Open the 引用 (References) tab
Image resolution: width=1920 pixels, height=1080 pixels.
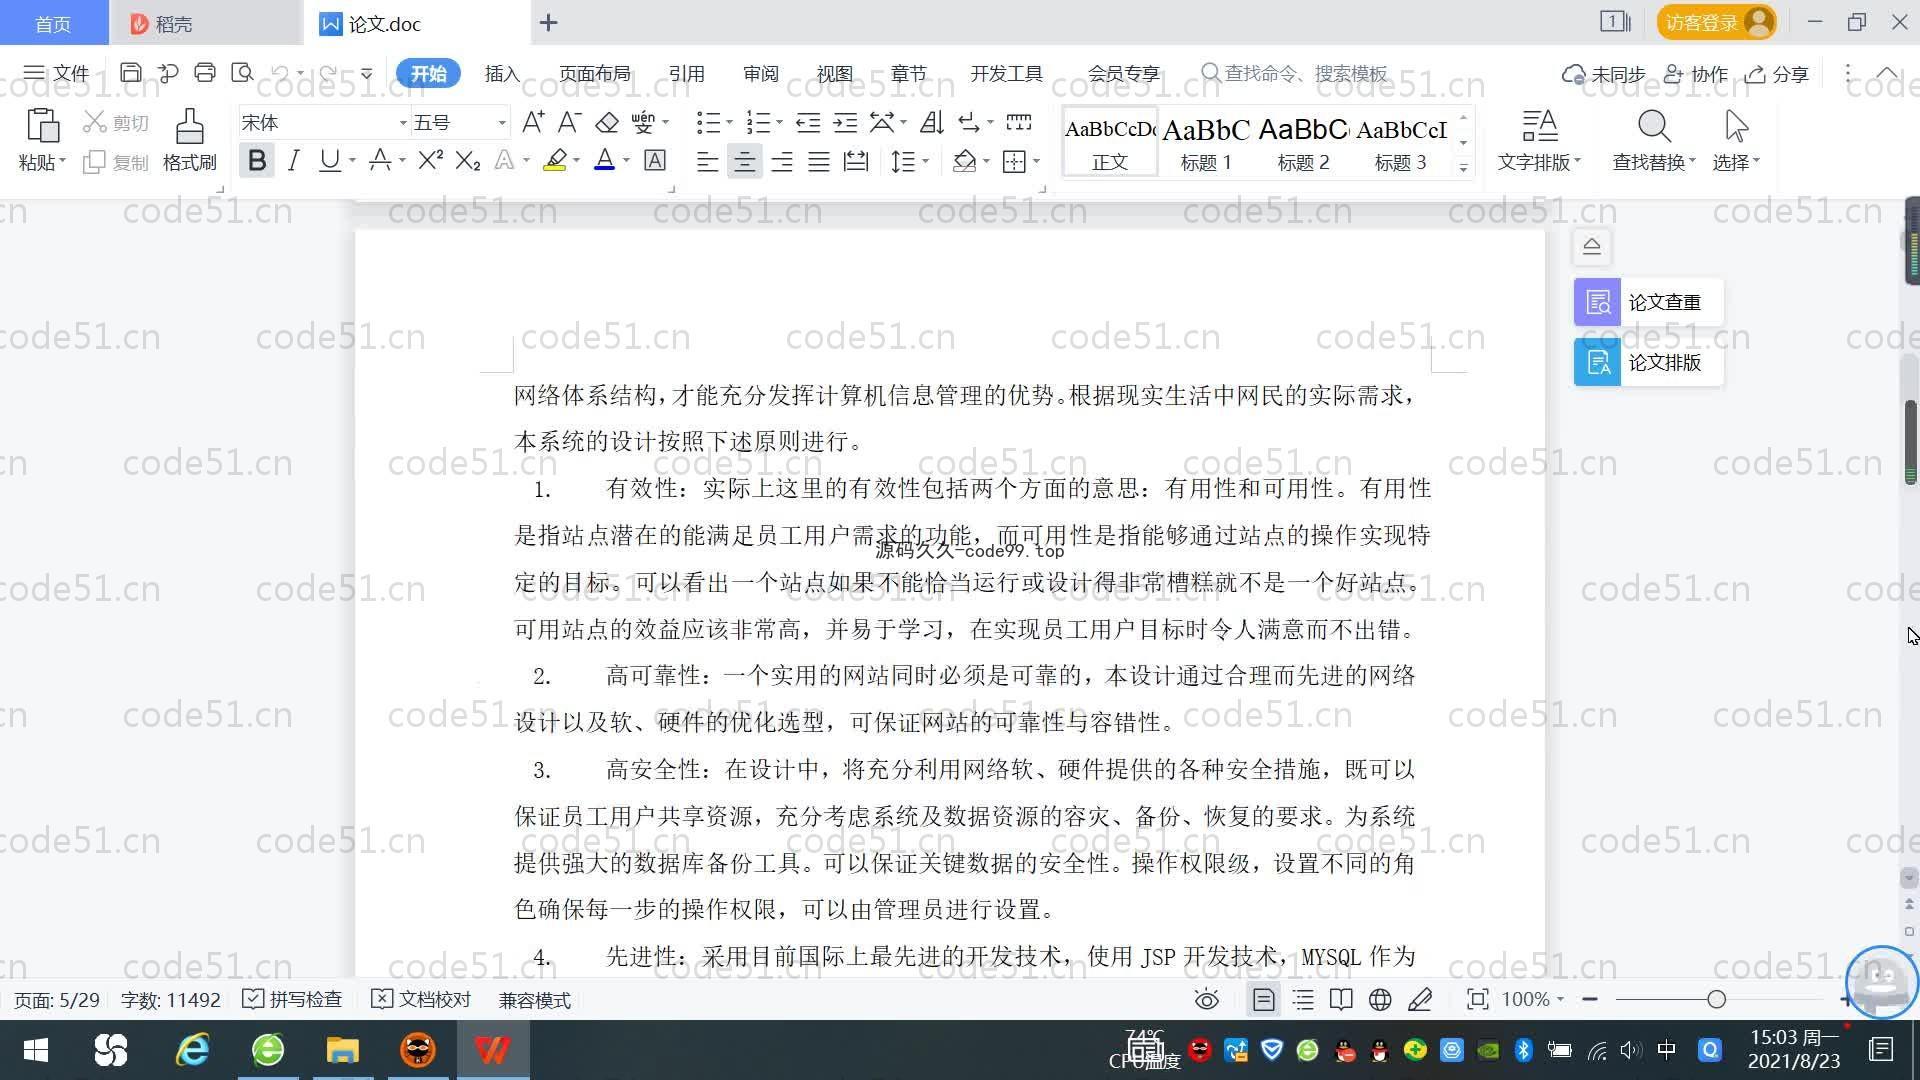point(687,73)
